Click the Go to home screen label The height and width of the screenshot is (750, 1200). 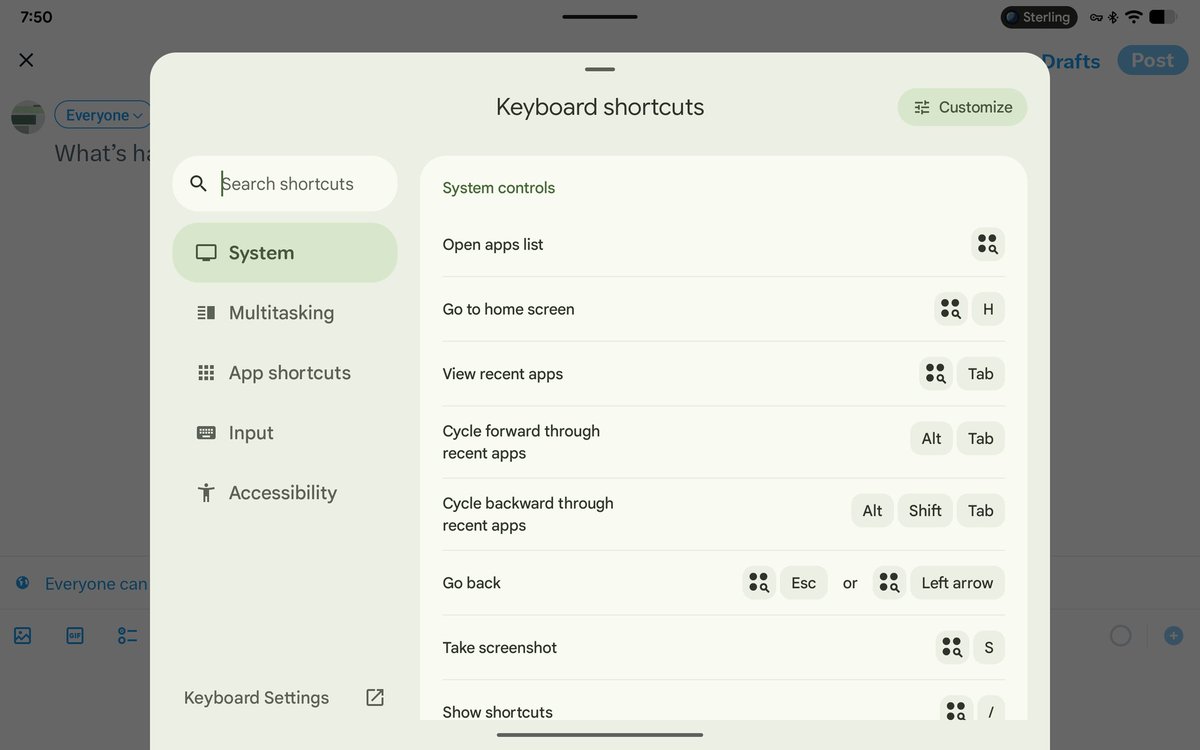508,309
